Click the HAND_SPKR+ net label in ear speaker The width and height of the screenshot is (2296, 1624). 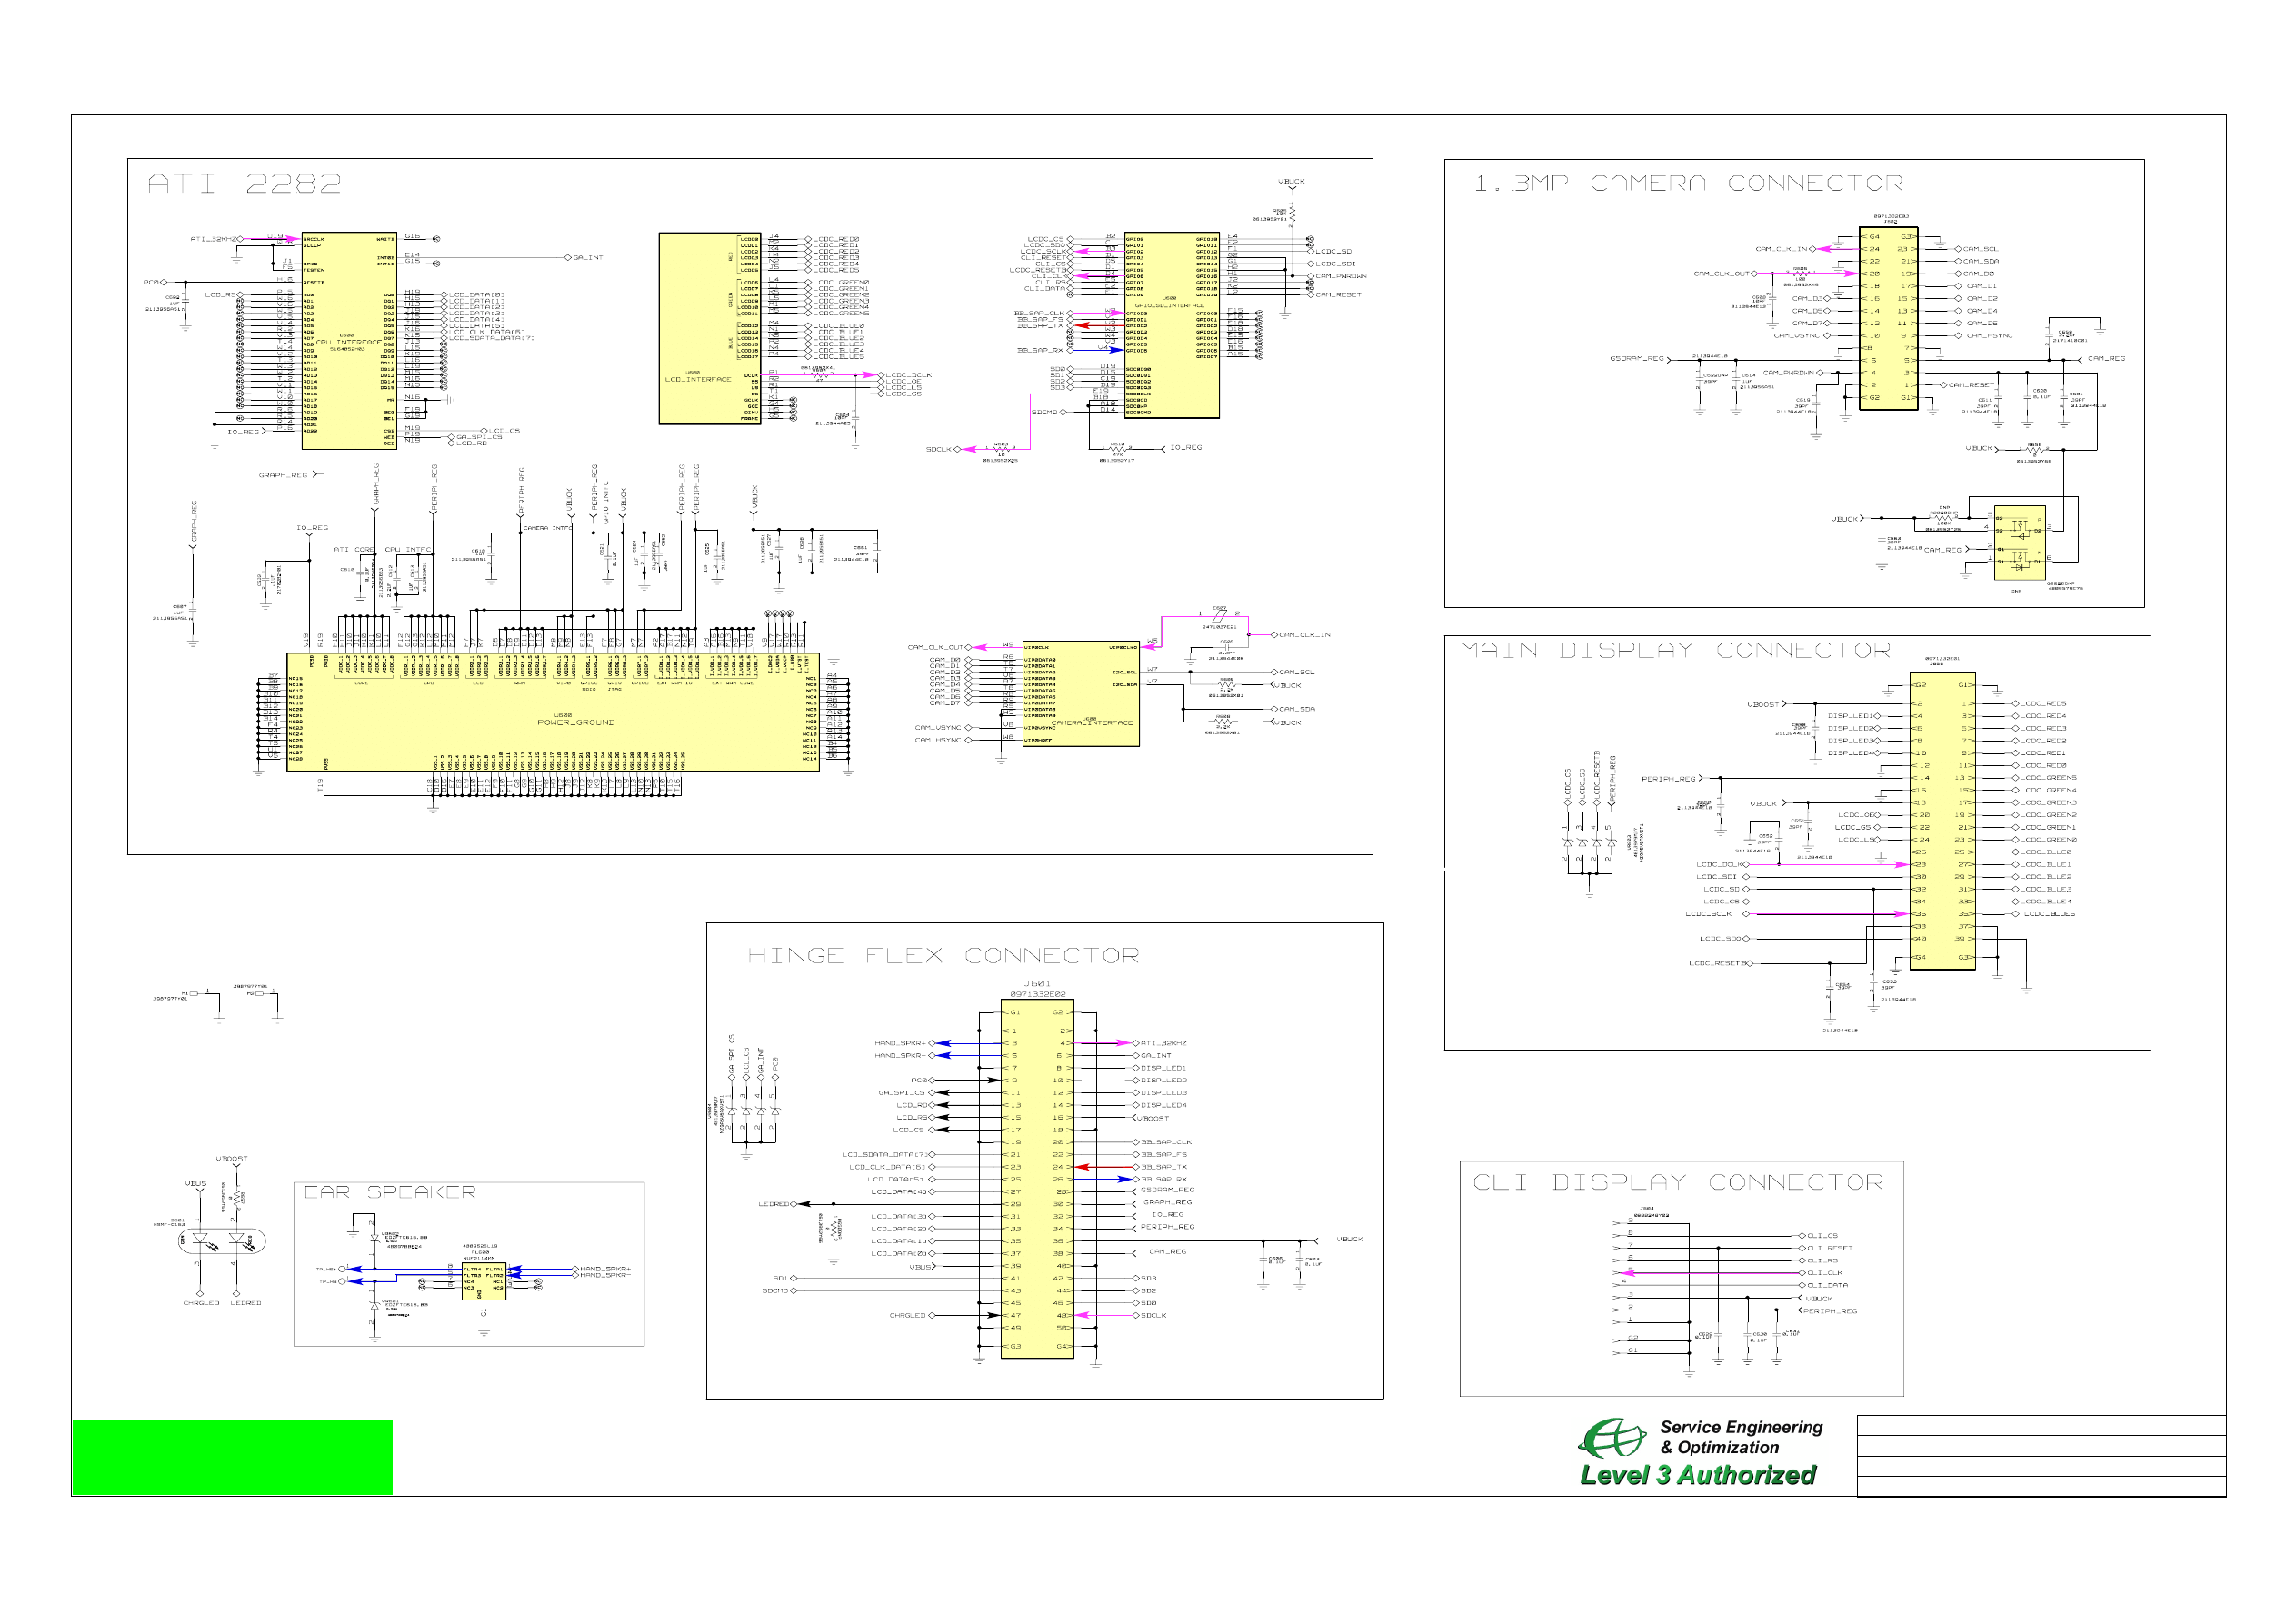(605, 1269)
